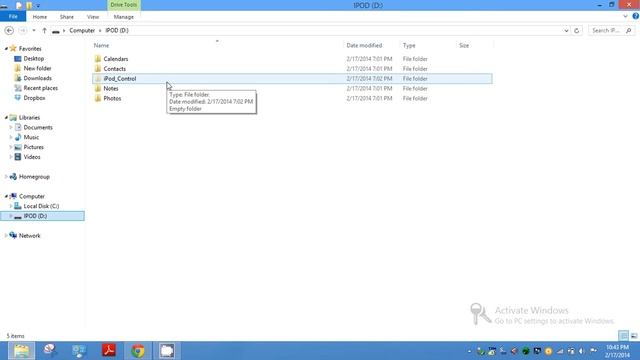
Task: Click the Drive Tools contextual tab header
Action: (124, 5)
